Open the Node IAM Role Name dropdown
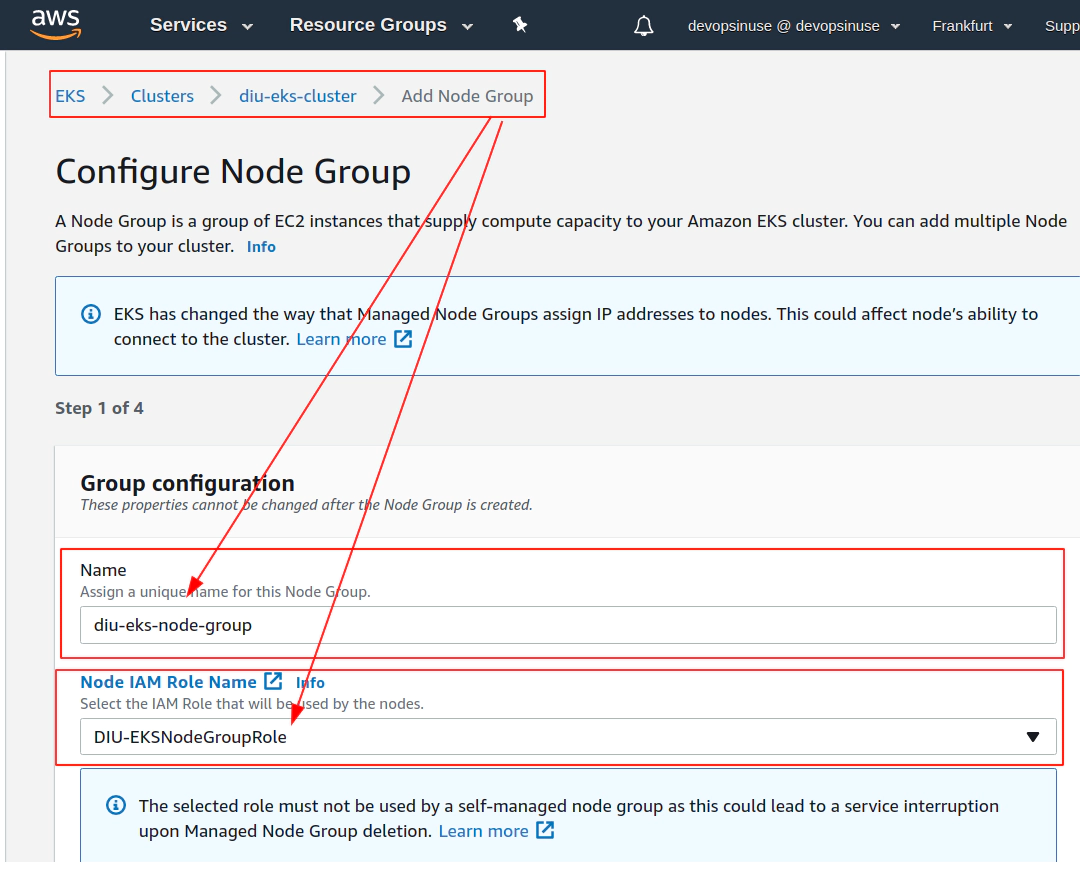 [x=568, y=737]
